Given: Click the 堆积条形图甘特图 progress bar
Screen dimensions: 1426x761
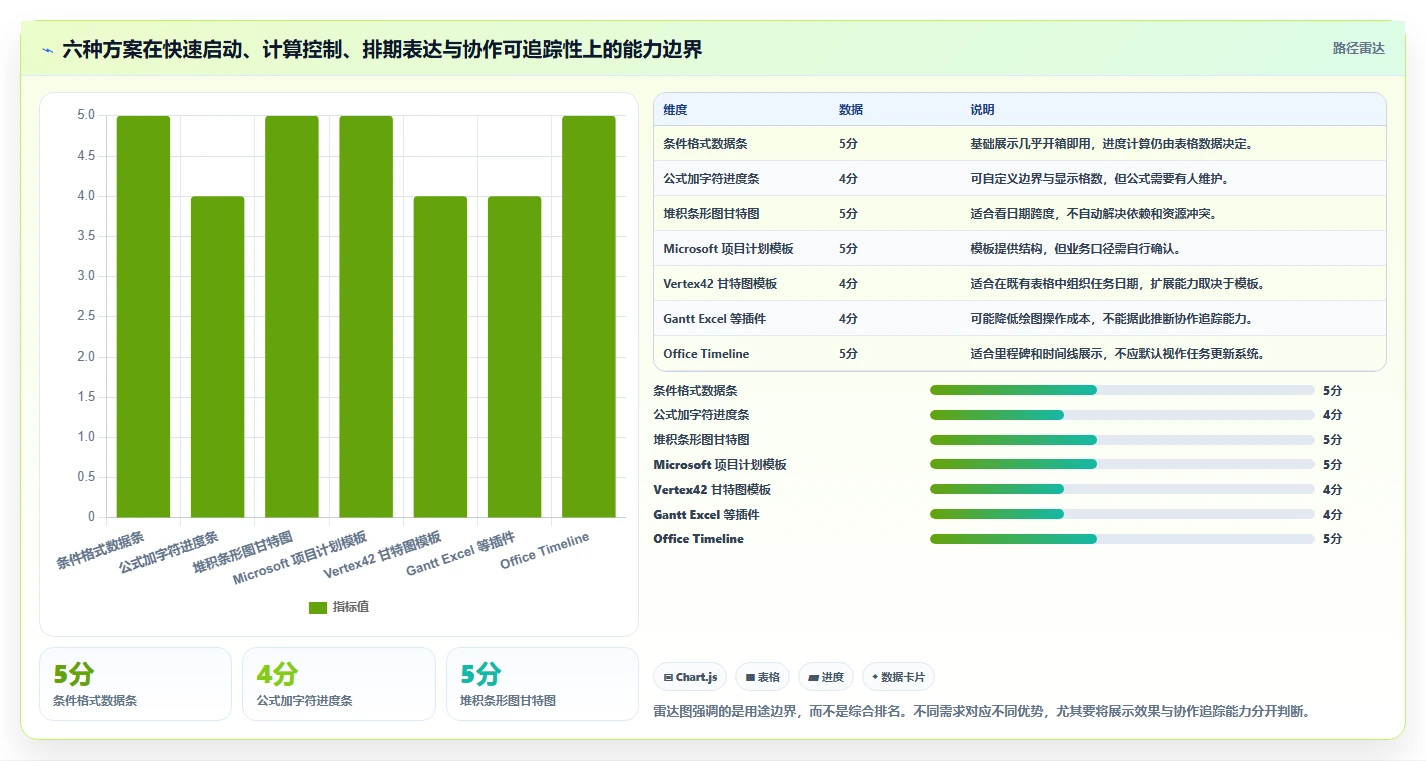Looking at the screenshot, I should click(1122, 440).
